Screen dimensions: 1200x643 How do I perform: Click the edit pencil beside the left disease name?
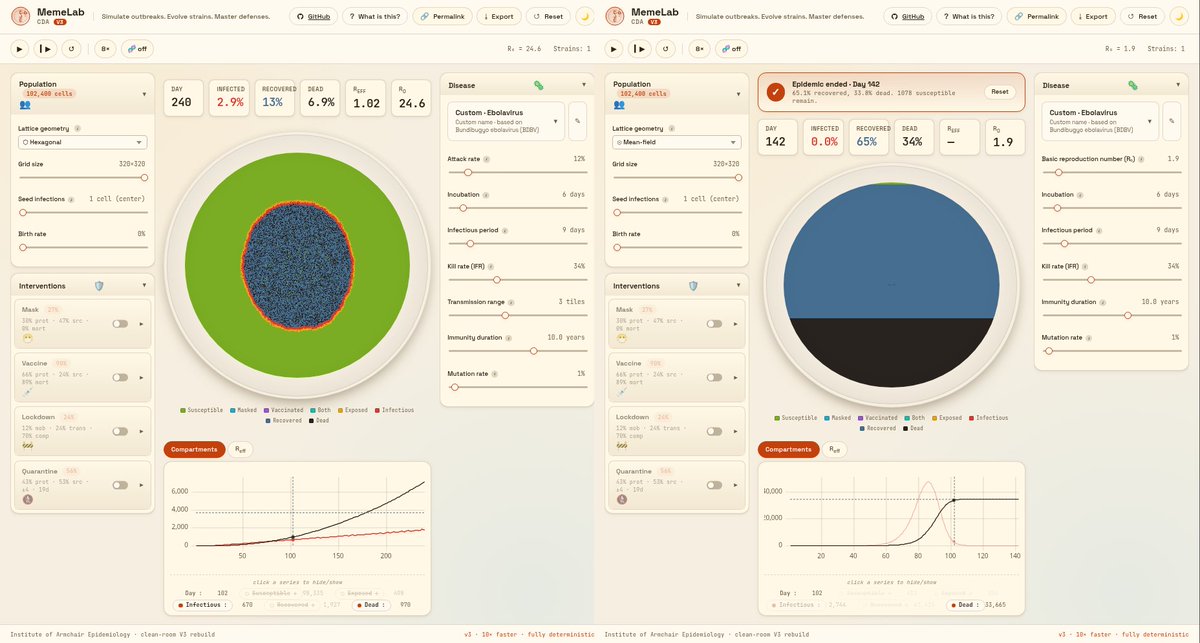click(578, 121)
